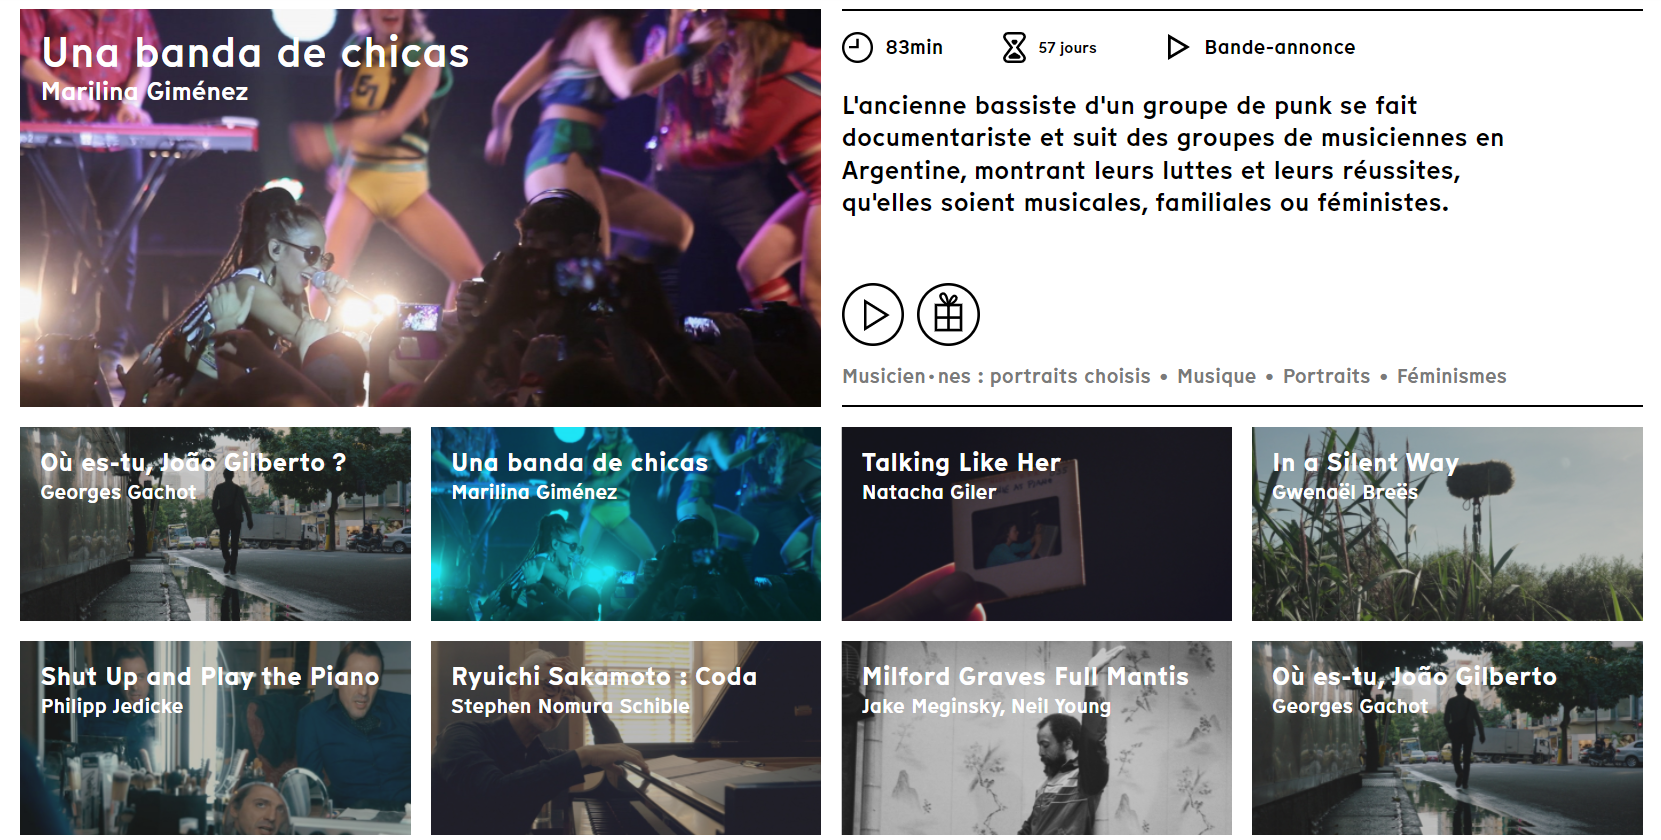Image resolution: width=1661 pixels, height=840 pixels.
Task: Open the Milford Graves Full Mantis thumbnail
Action: [1036, 738]
